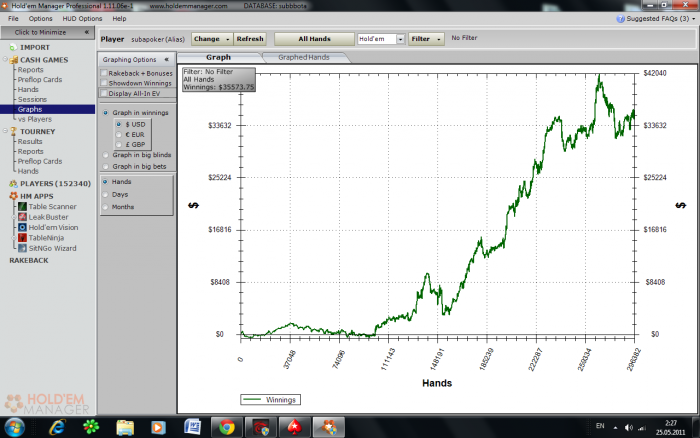Show hidden system tray icons arrow
This screenshot has height=438, width=700.
point(616,428)
